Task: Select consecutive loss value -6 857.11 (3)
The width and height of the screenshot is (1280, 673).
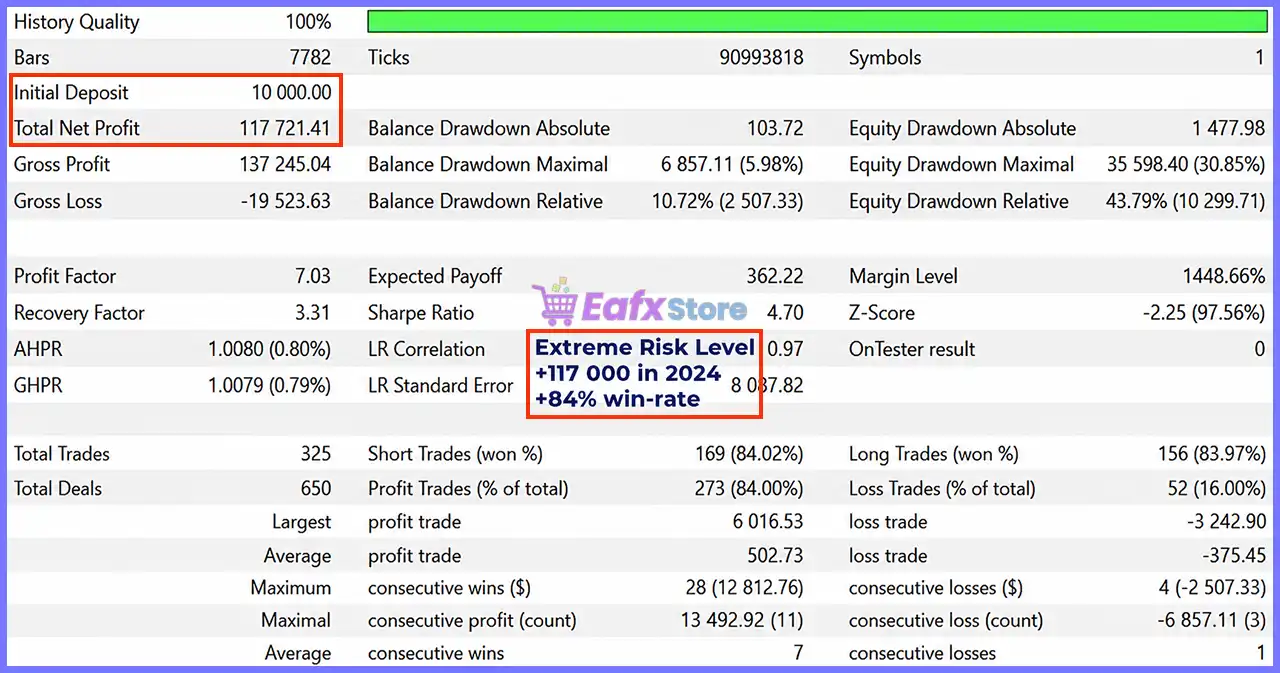Action: pyautogui.click(x=1210, y=621)
